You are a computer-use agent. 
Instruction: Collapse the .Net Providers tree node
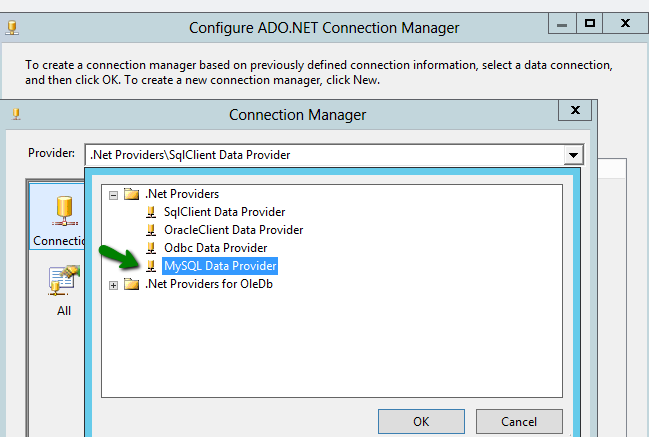(114, 194)
